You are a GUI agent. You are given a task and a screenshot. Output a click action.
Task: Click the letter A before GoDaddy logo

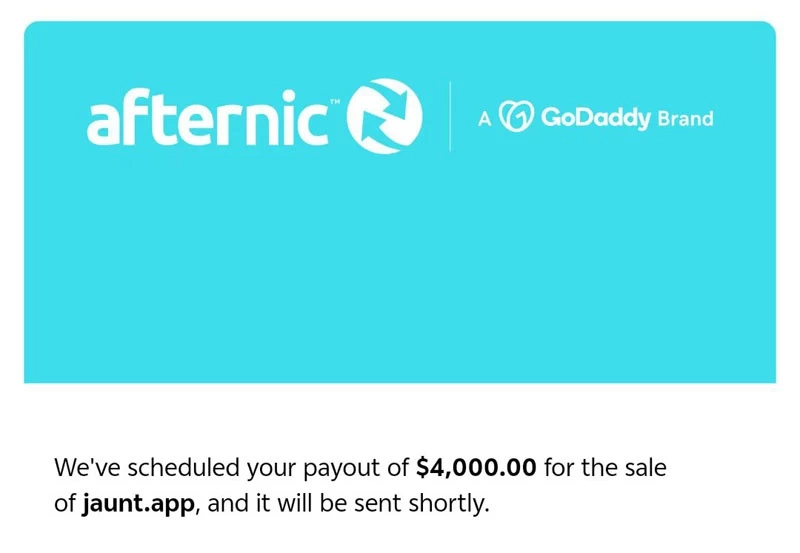485,119
